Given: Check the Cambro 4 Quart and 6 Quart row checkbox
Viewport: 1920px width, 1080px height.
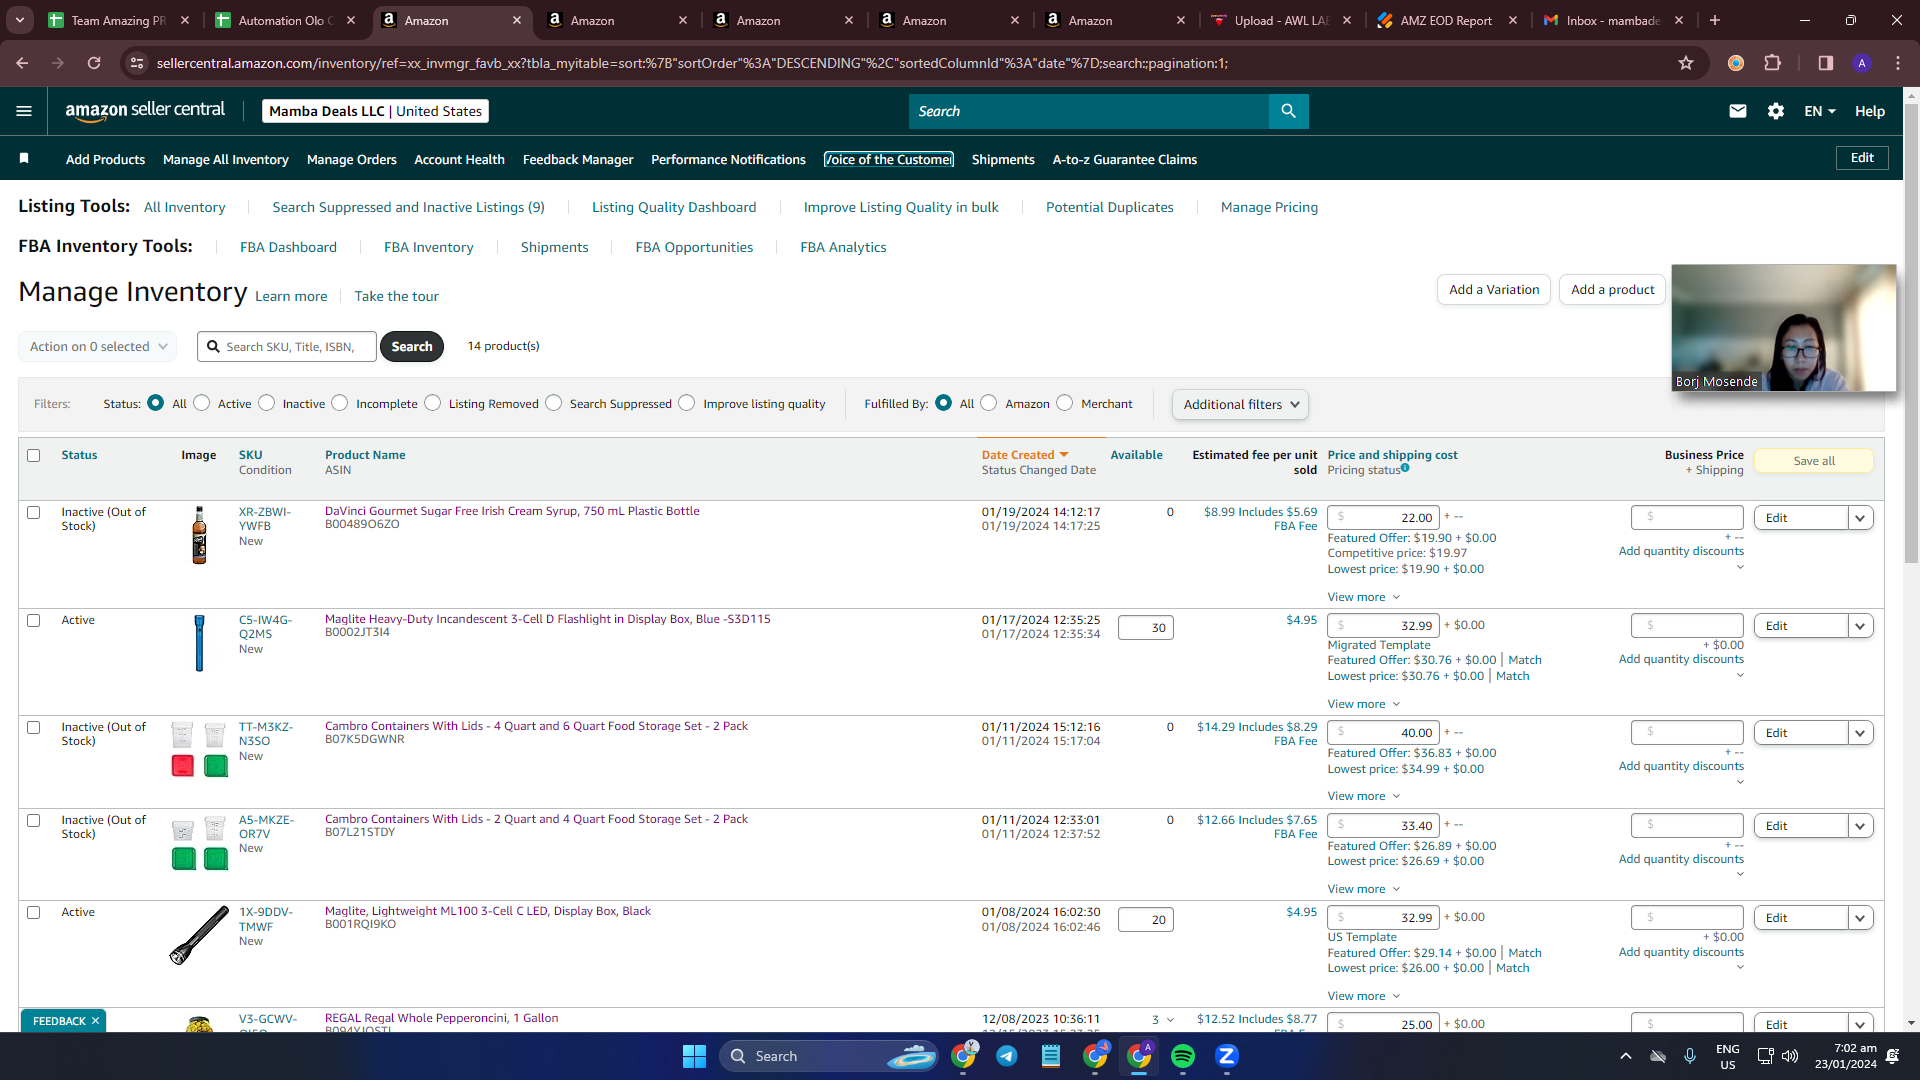Looking at the screenshot, I should (x=33, y=728).
